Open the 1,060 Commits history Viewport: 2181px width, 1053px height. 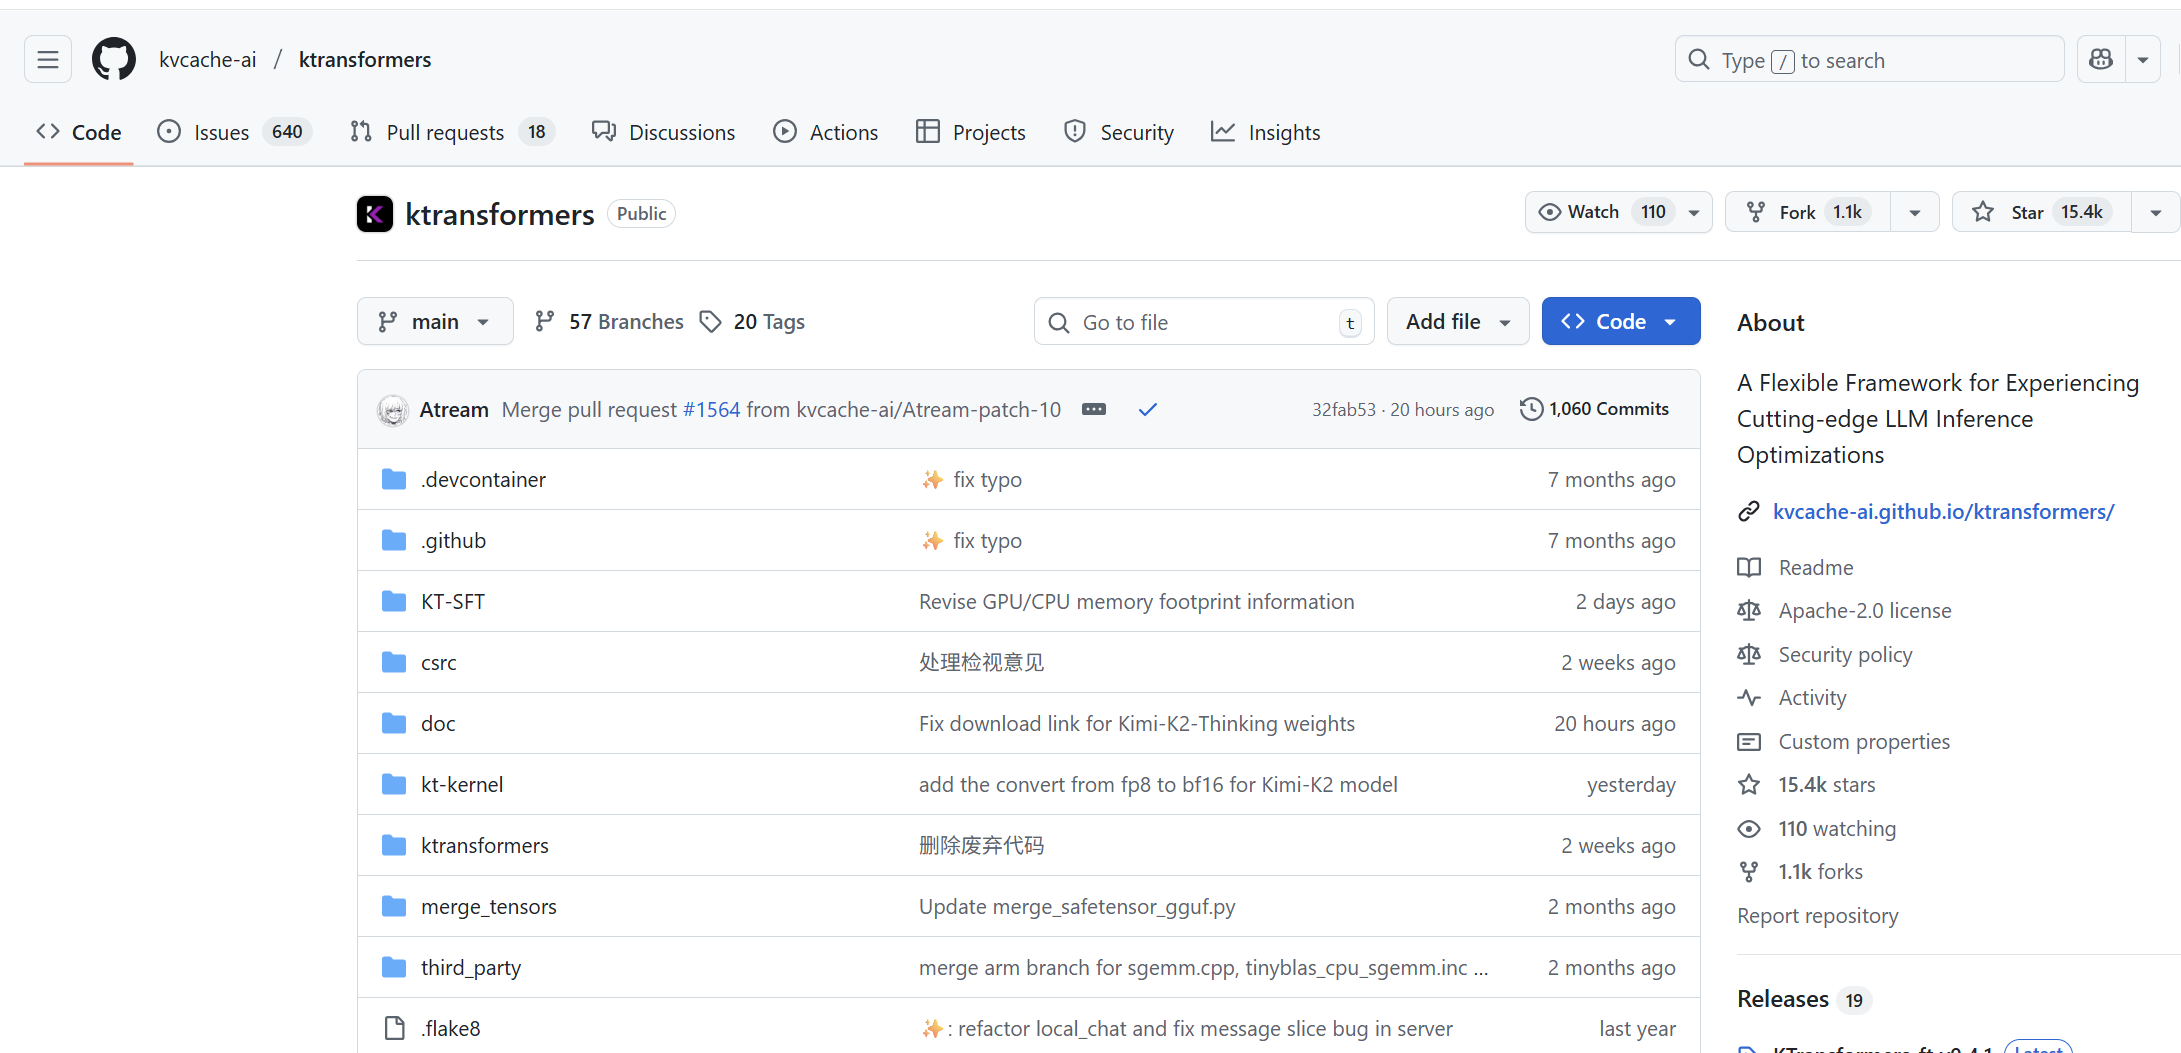coord(1594,409)
